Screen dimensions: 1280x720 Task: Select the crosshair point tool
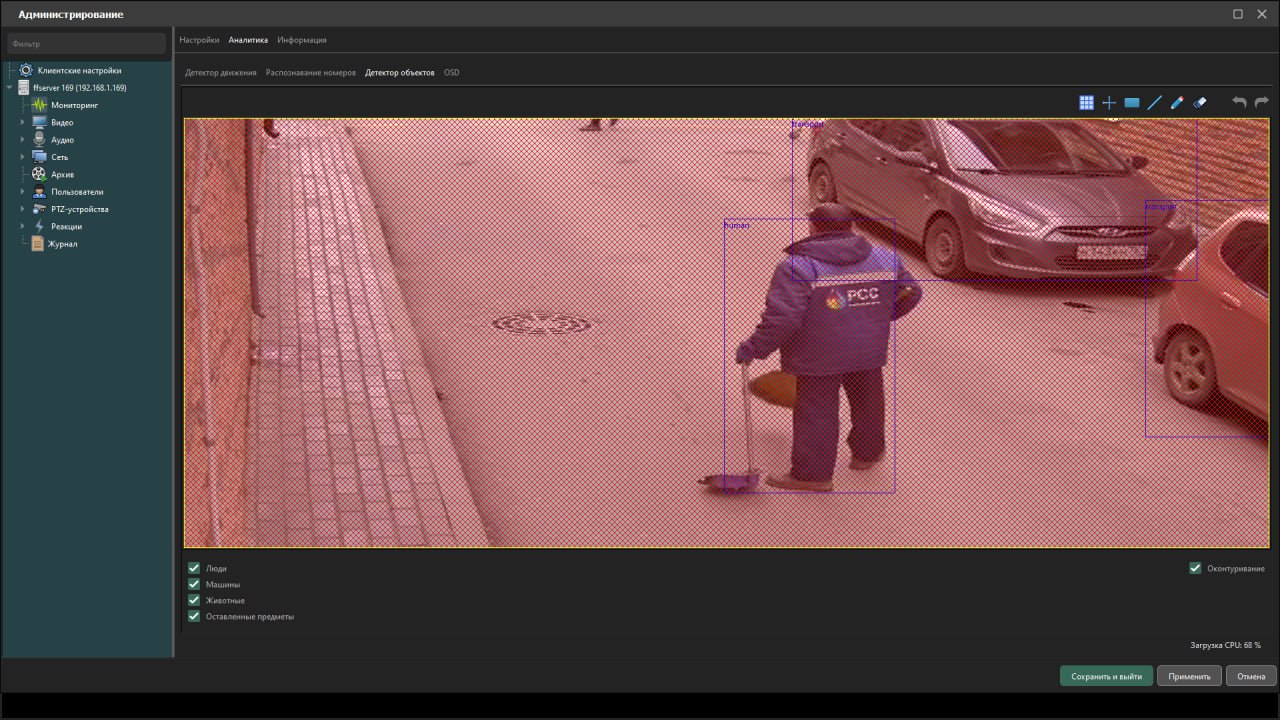[x=1109, y=103]
